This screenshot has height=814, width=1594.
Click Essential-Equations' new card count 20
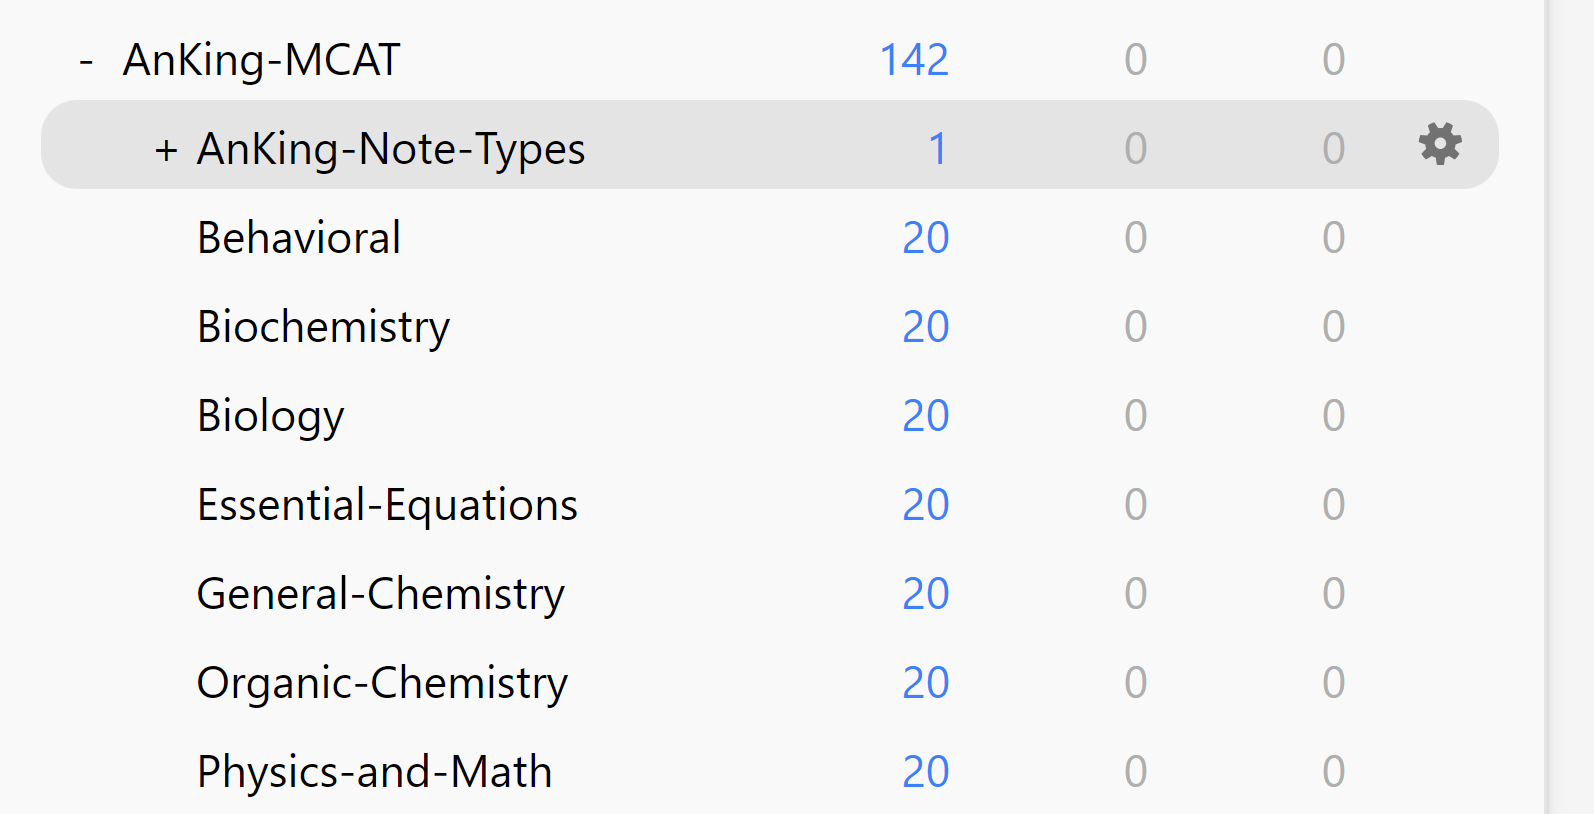pos(925,505)
